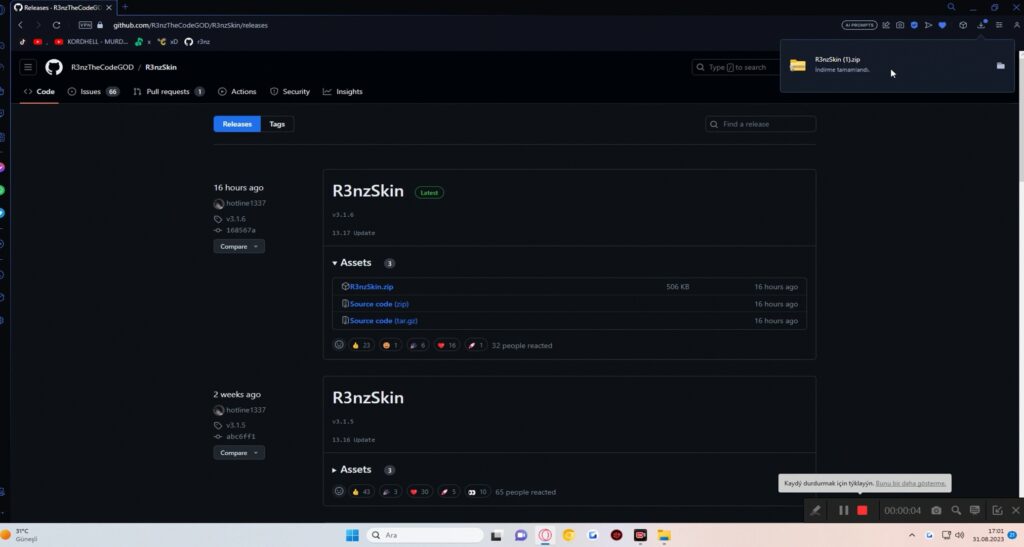The height and width of the screenshot is (547, 1024).
Task: Open Compare dropdown for v3.1.6 release
Action: (x=239, y=247)
